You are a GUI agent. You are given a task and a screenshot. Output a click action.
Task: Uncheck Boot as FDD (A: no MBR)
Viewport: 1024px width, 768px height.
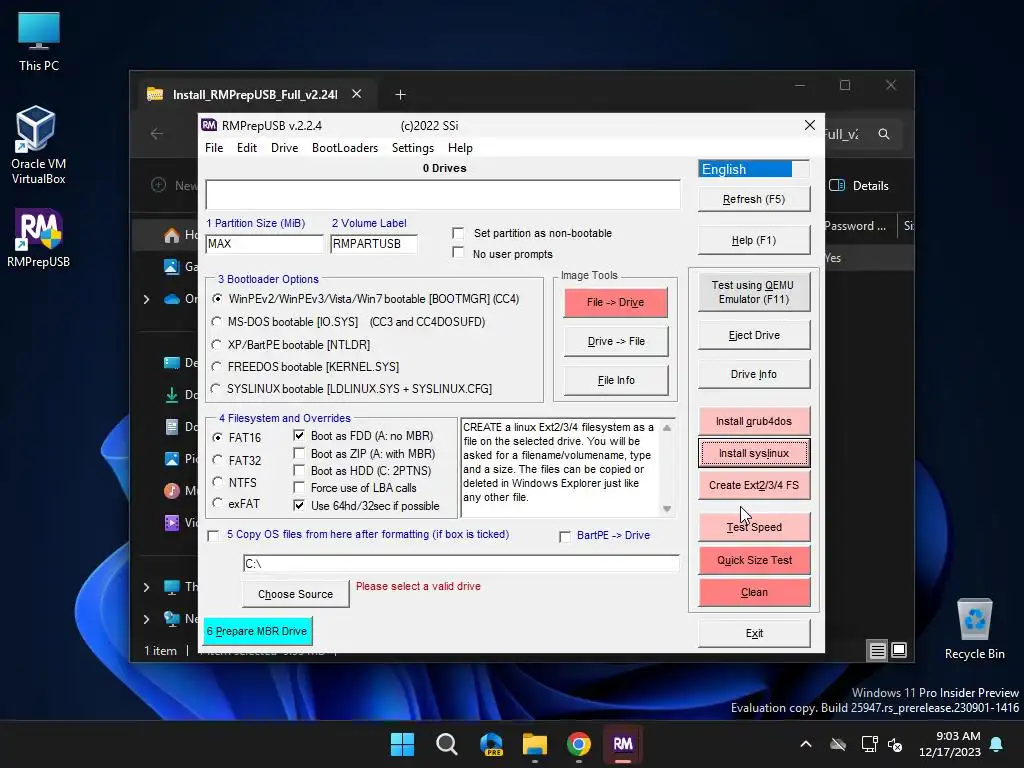point(299,436)
